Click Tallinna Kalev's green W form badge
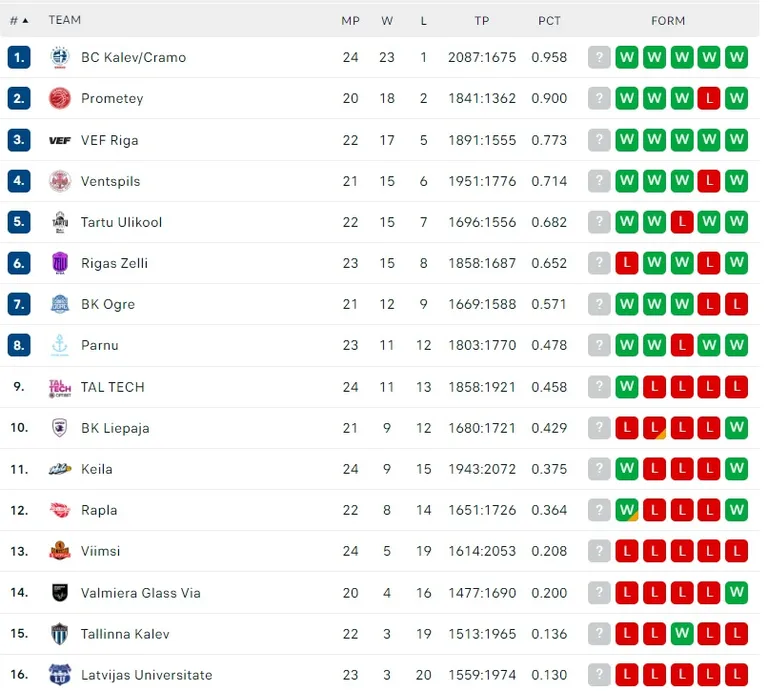 point(681,634)
